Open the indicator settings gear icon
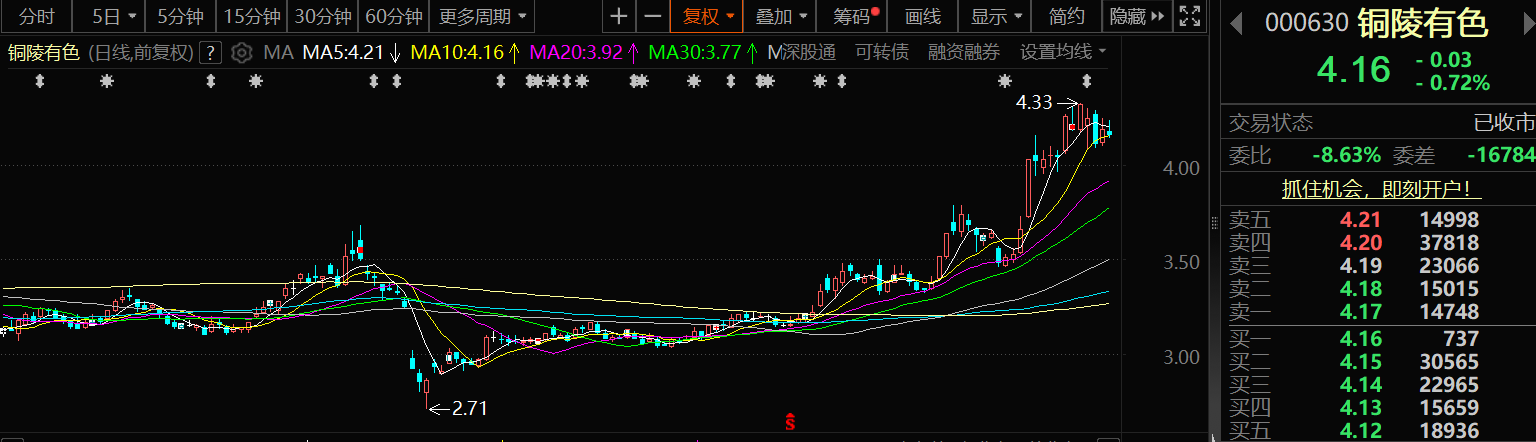 (x=241, y=53)
